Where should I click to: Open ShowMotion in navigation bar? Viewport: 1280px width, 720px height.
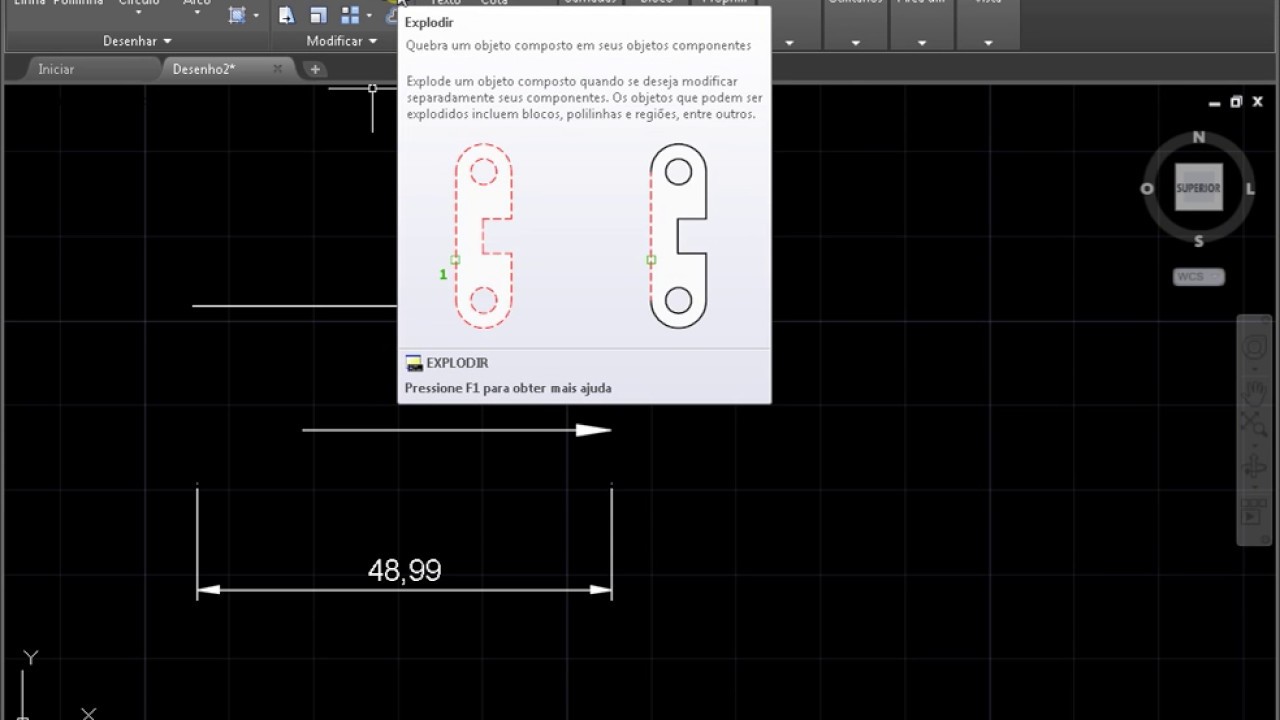1254,511
